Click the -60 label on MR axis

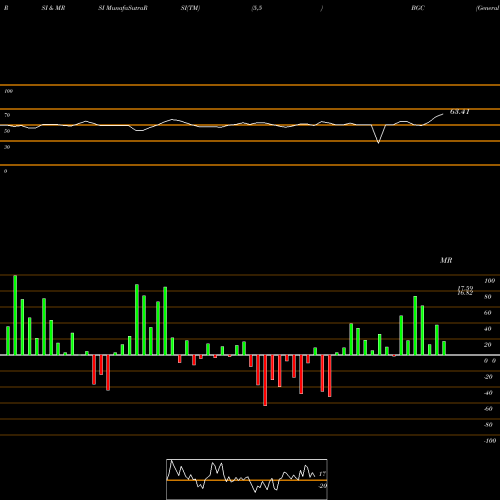pyautogui.click(x=488, y=409)
